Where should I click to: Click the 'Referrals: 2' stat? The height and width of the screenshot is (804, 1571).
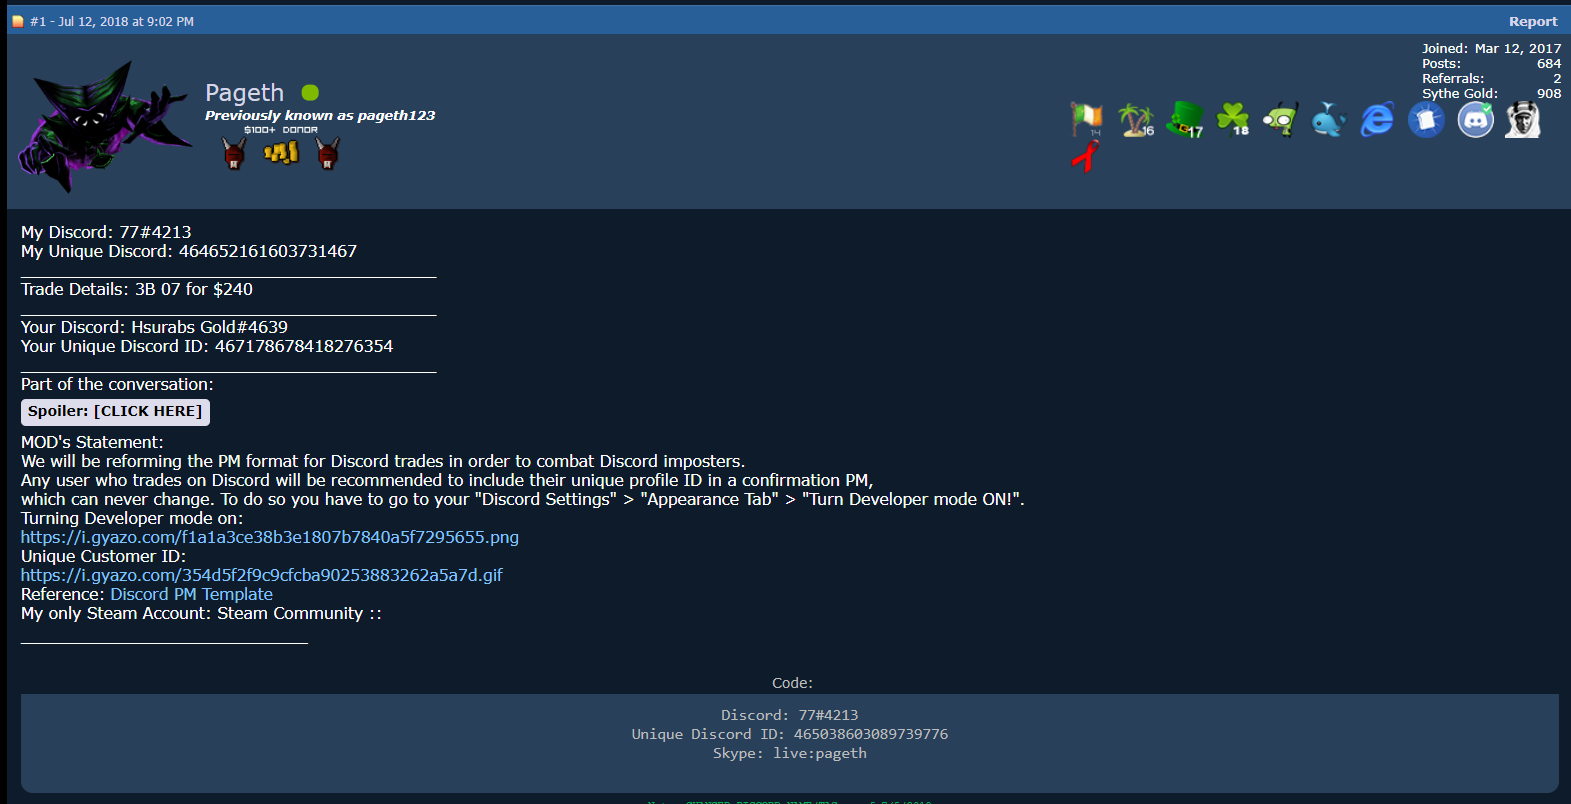(x=1491, y=78)
